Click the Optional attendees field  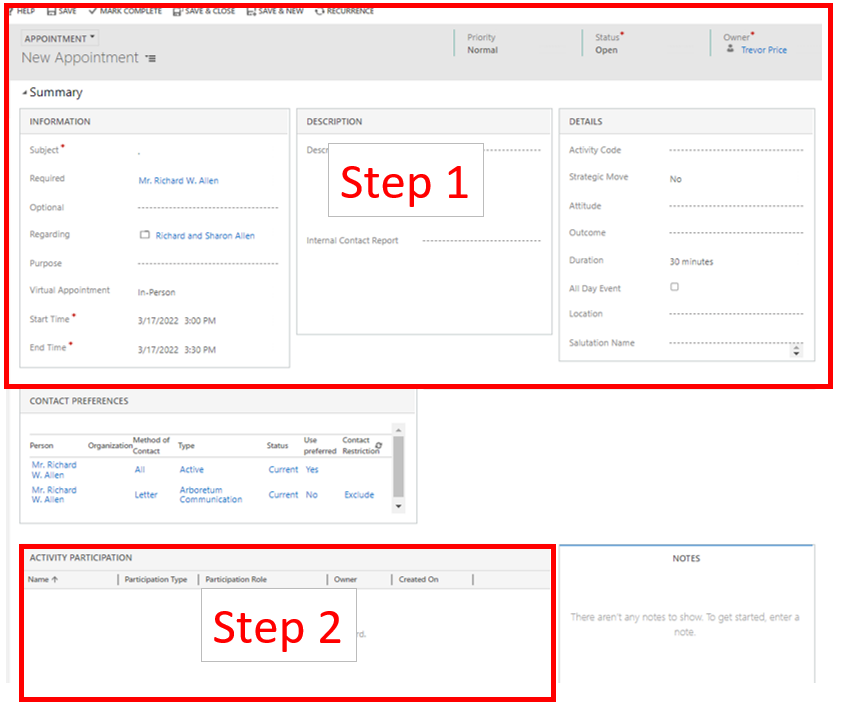(x=208, y=208)
